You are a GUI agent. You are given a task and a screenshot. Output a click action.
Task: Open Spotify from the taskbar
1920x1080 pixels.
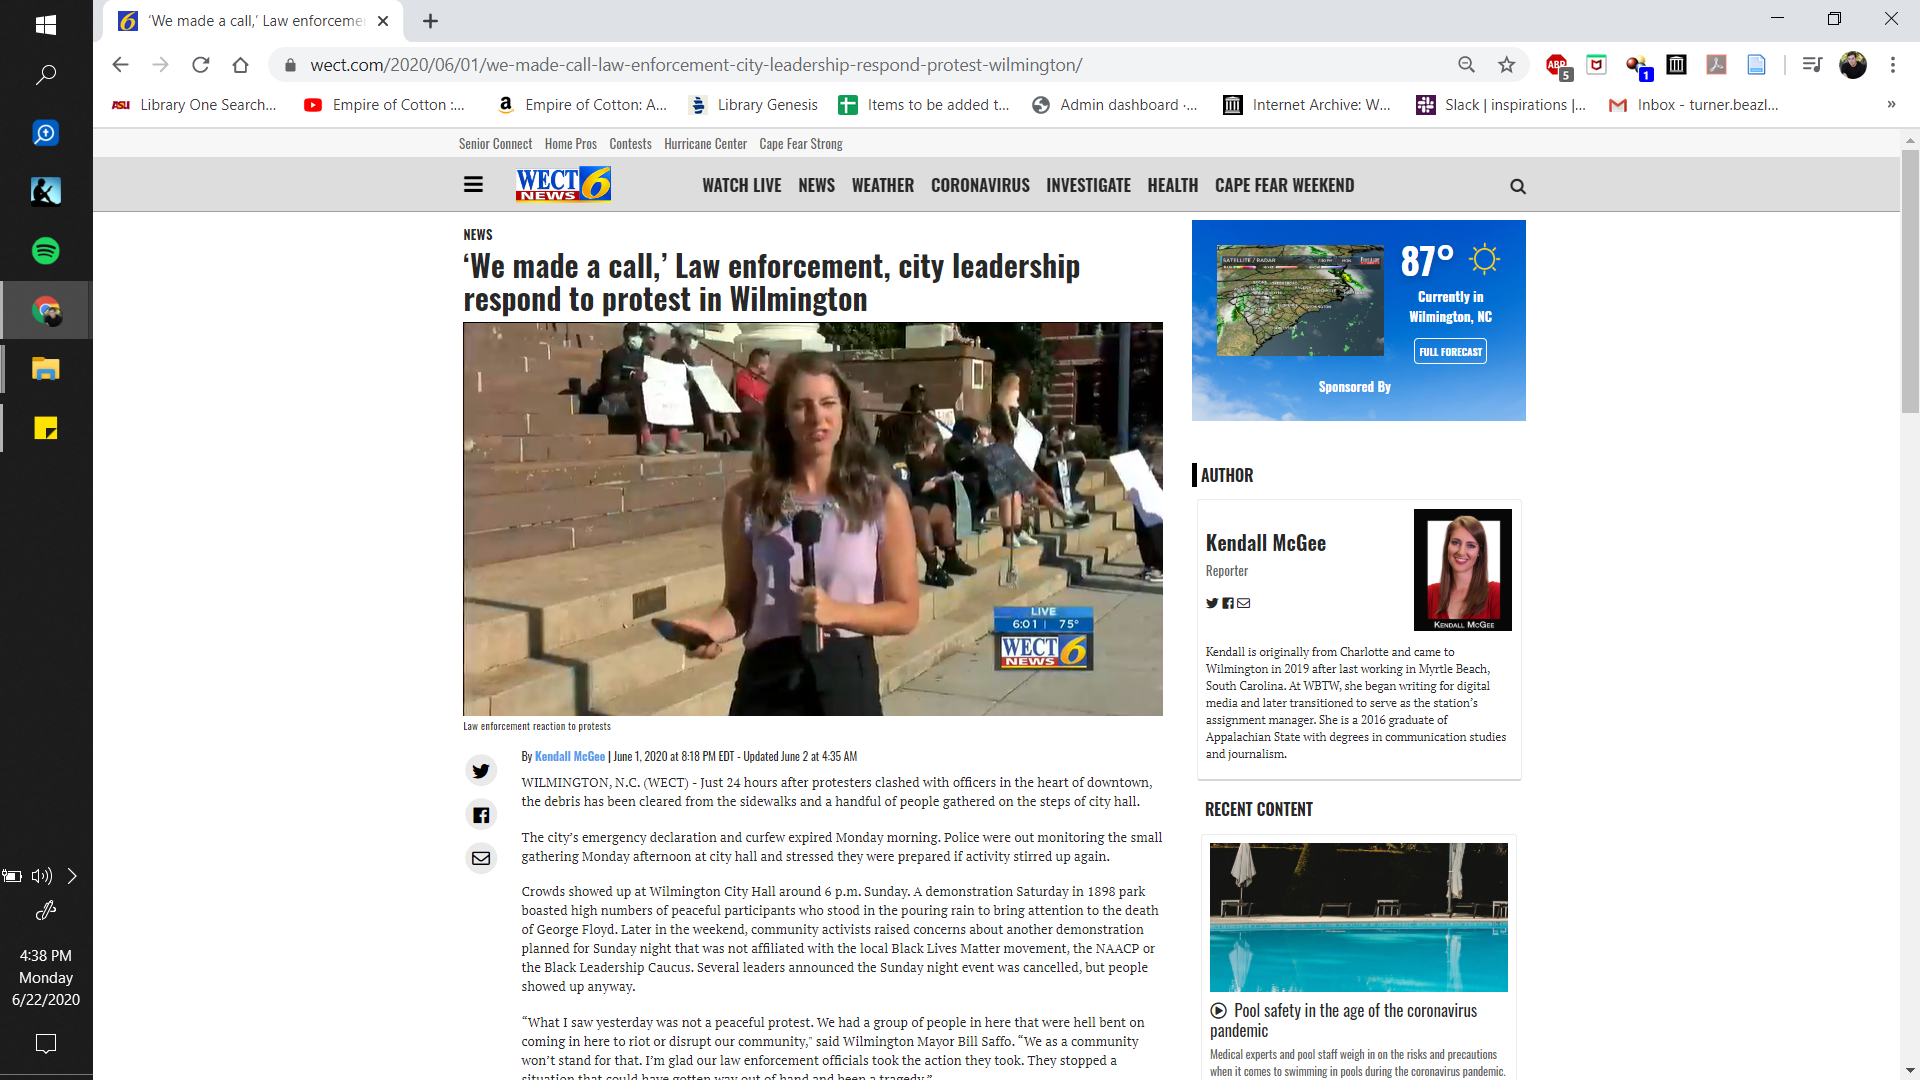[x=45, y=251]
